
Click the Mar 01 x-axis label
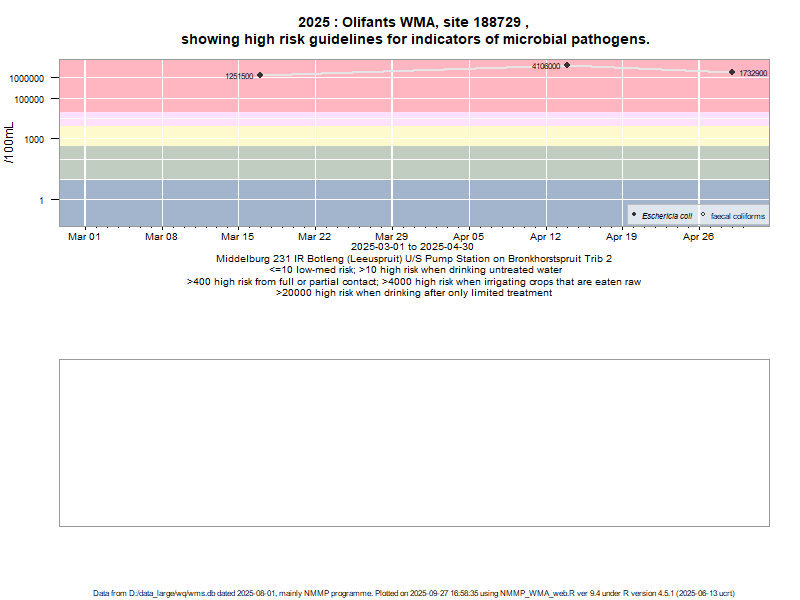click(84, 237)
